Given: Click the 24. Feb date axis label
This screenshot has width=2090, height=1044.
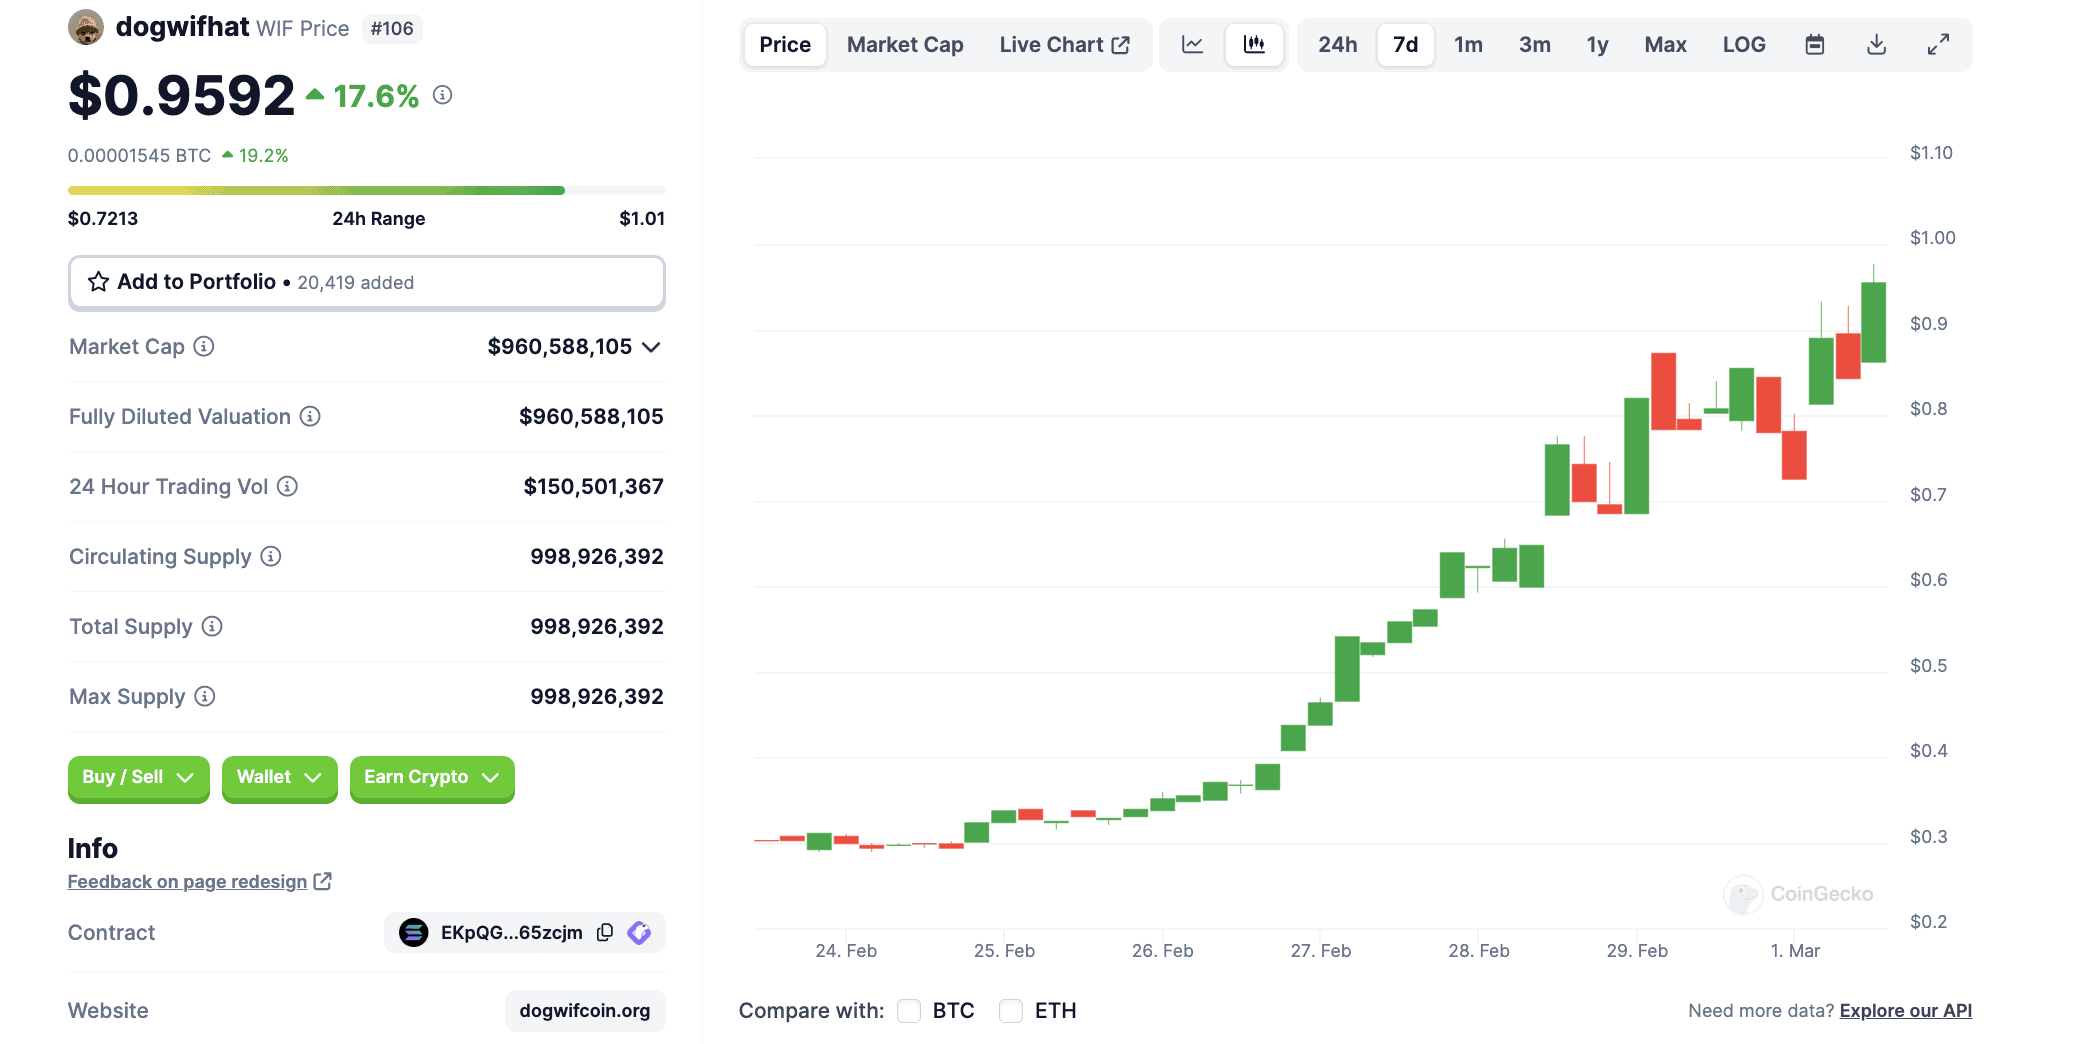Looking at the screenshot, I should click(x=846, y=951).
